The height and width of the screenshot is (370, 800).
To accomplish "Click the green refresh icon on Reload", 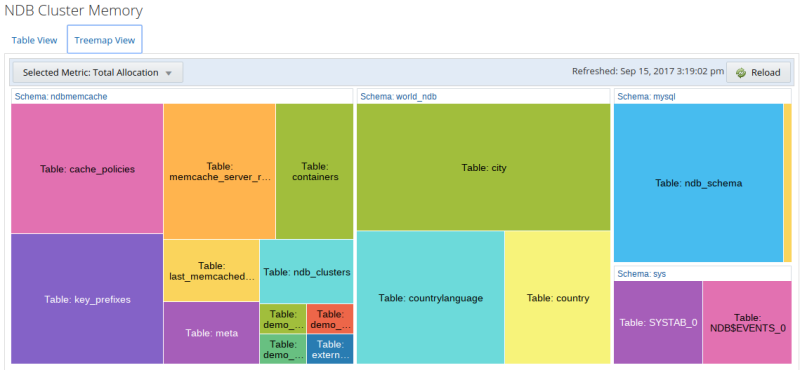I will (x=741, y=73).
